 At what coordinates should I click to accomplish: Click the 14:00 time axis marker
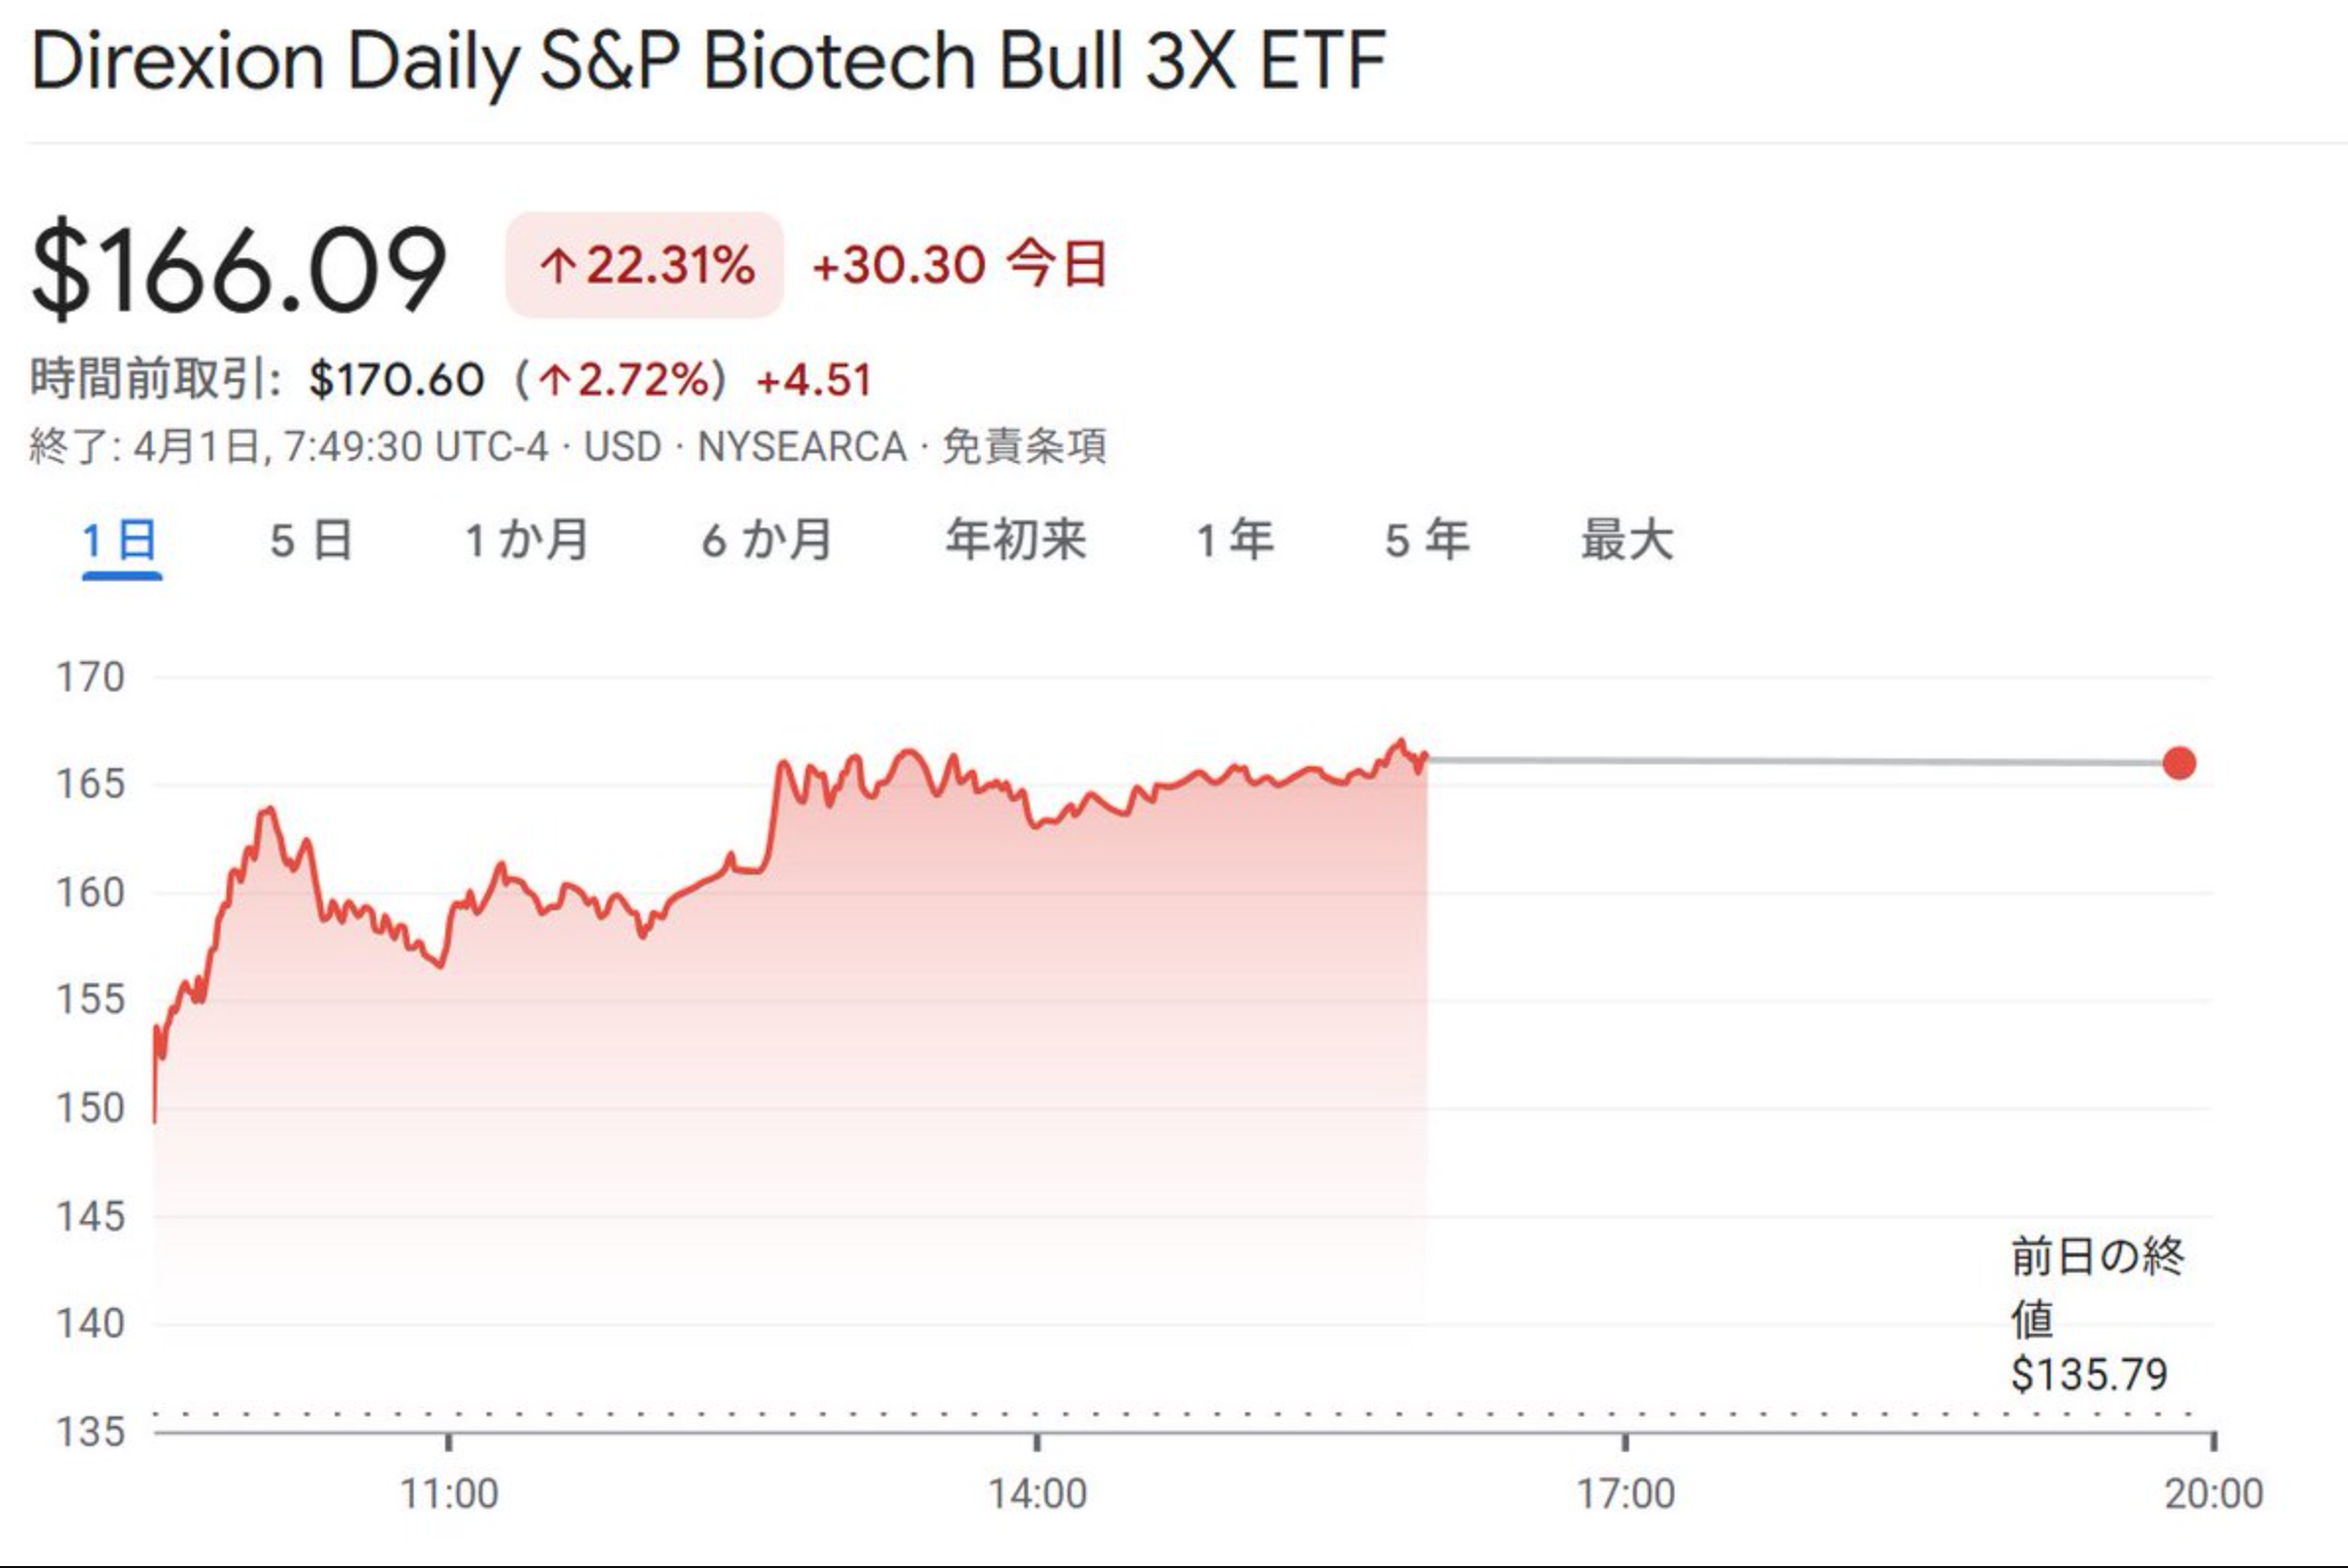[x=1037, y=1493]
